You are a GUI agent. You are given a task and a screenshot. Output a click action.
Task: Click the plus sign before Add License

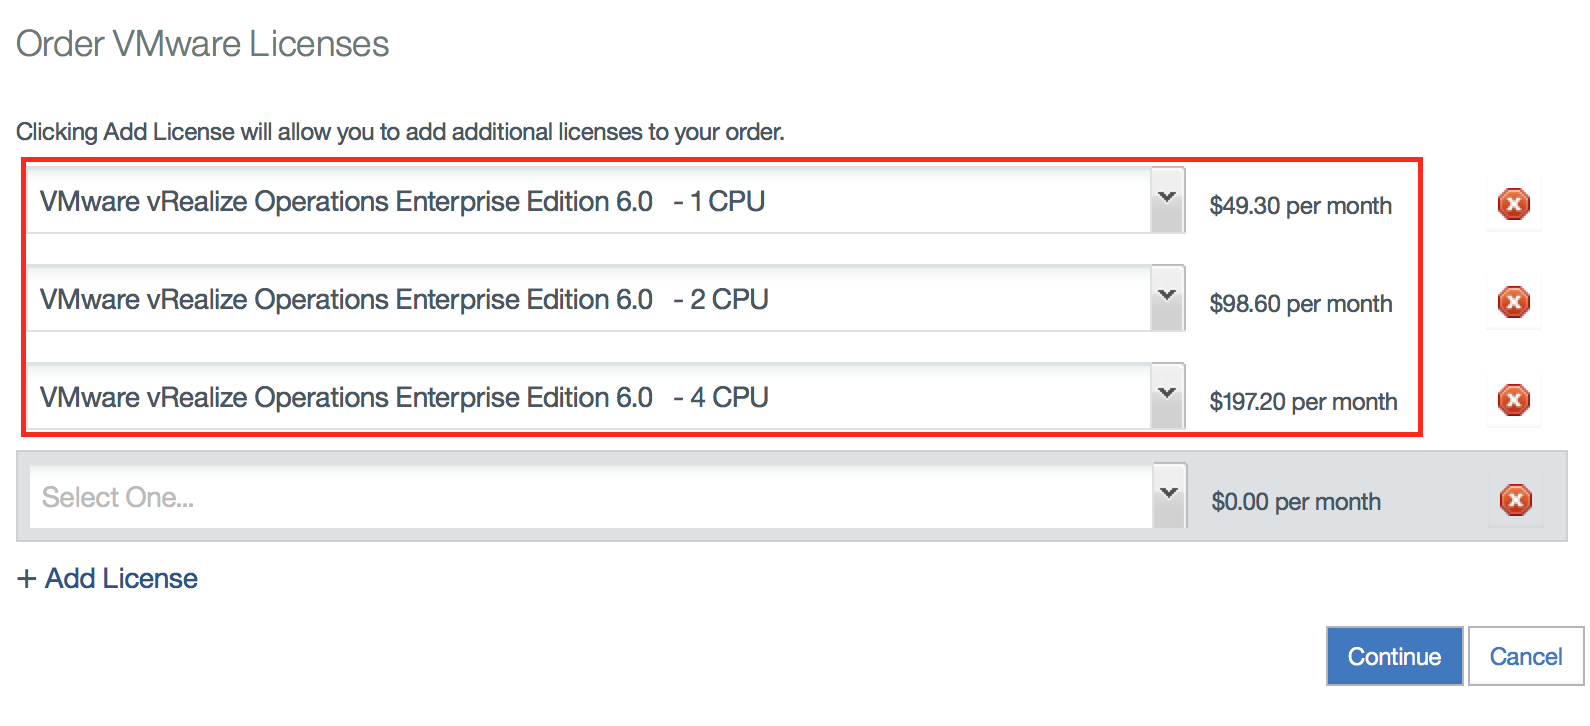tap(25, 577)
